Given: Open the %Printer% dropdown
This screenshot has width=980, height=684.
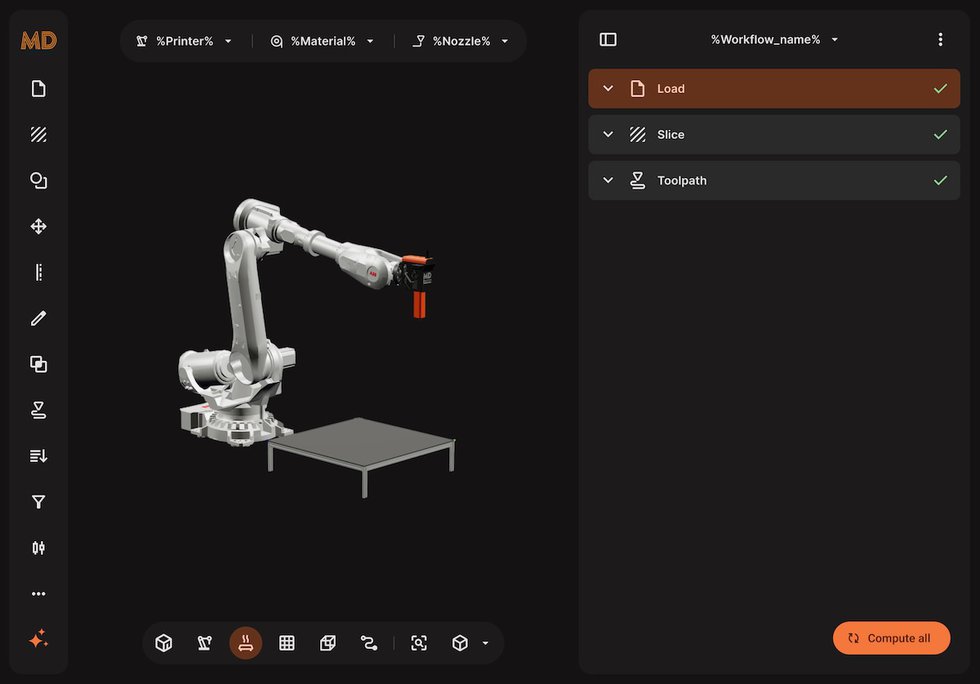Looking at the screenshot, I should coord(185,41).
